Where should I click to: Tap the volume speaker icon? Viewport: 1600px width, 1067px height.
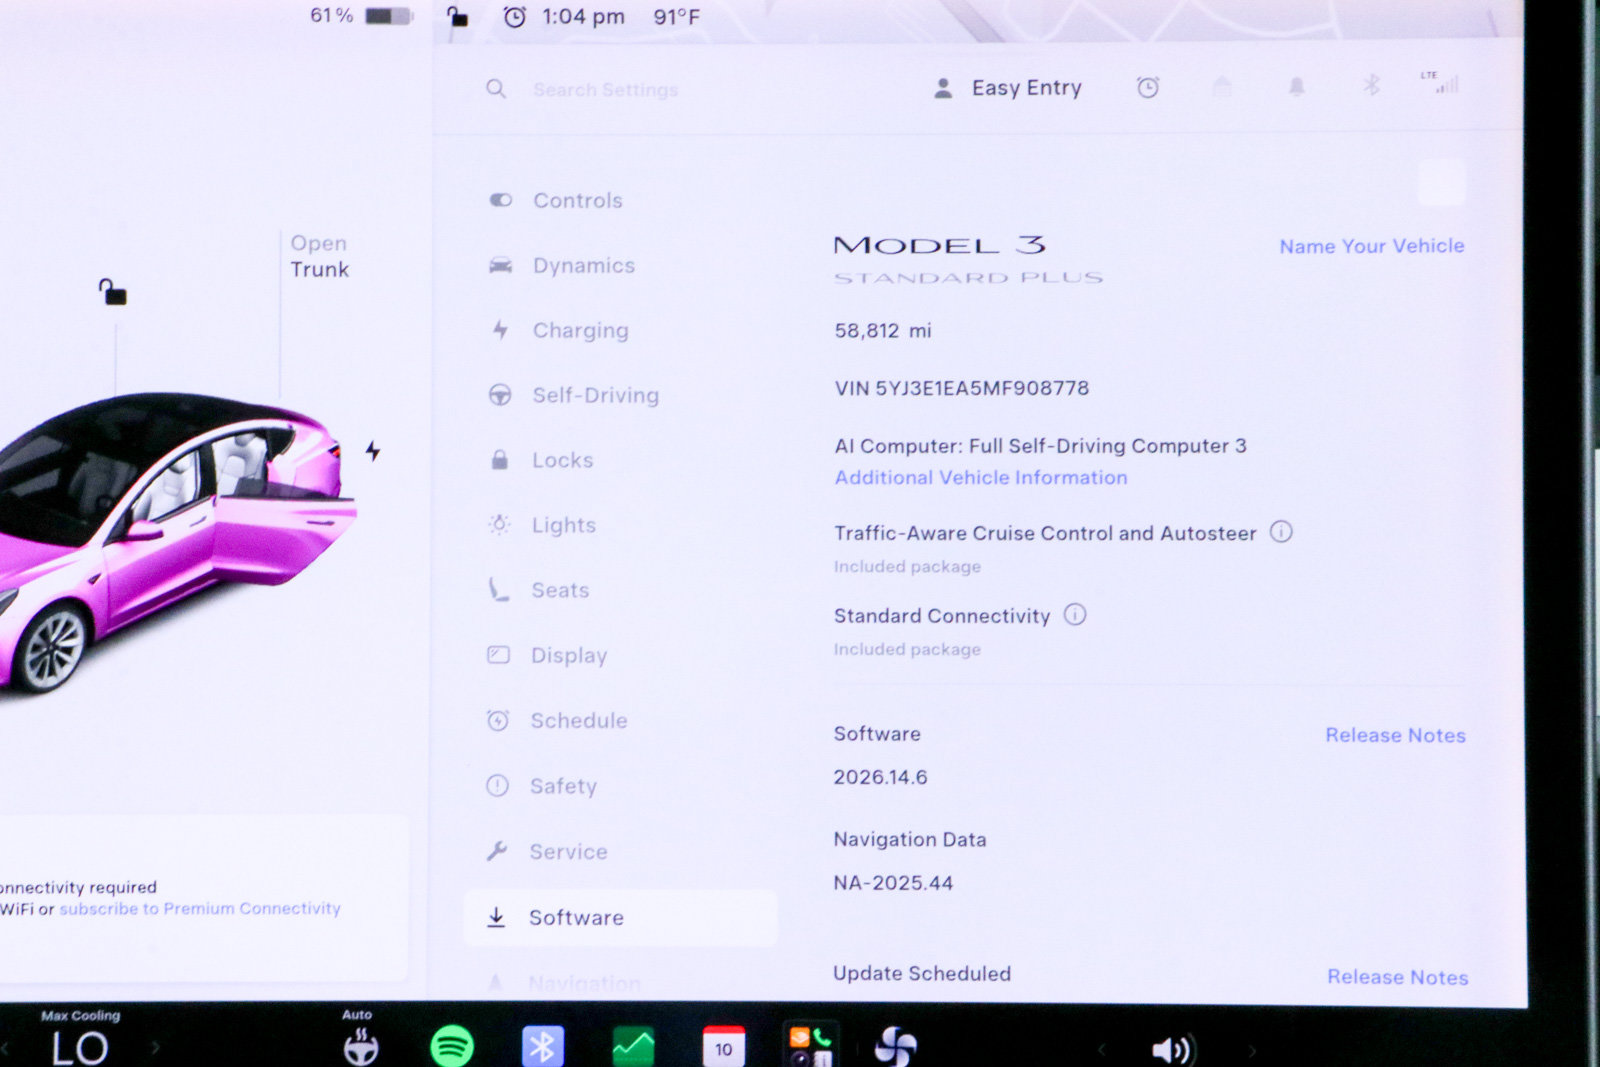(1171, 1049)
